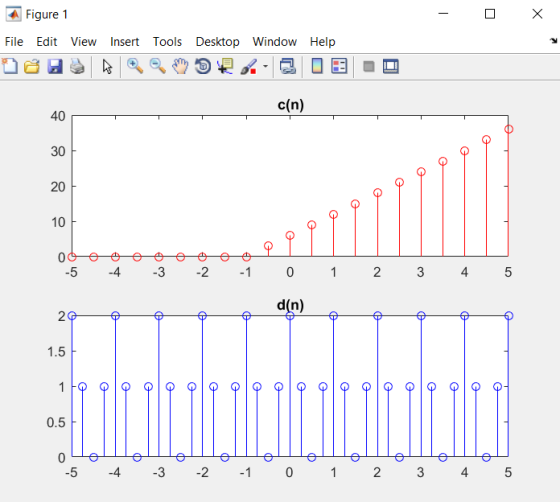
Task: Click the c(n) plot title
Action: (291, 105)
